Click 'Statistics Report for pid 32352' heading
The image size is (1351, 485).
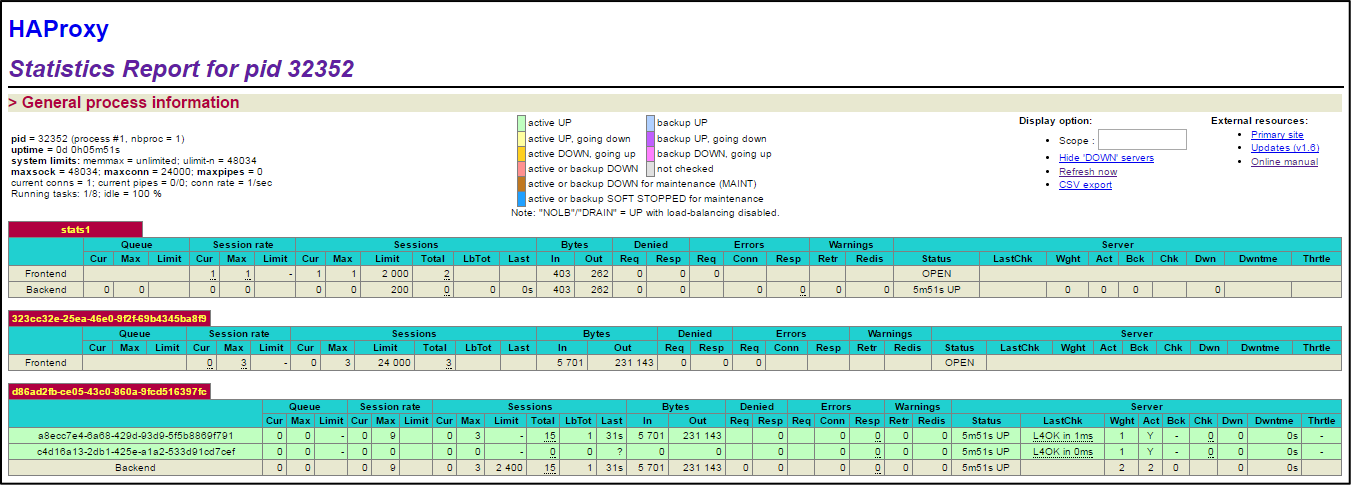point(181,69)
